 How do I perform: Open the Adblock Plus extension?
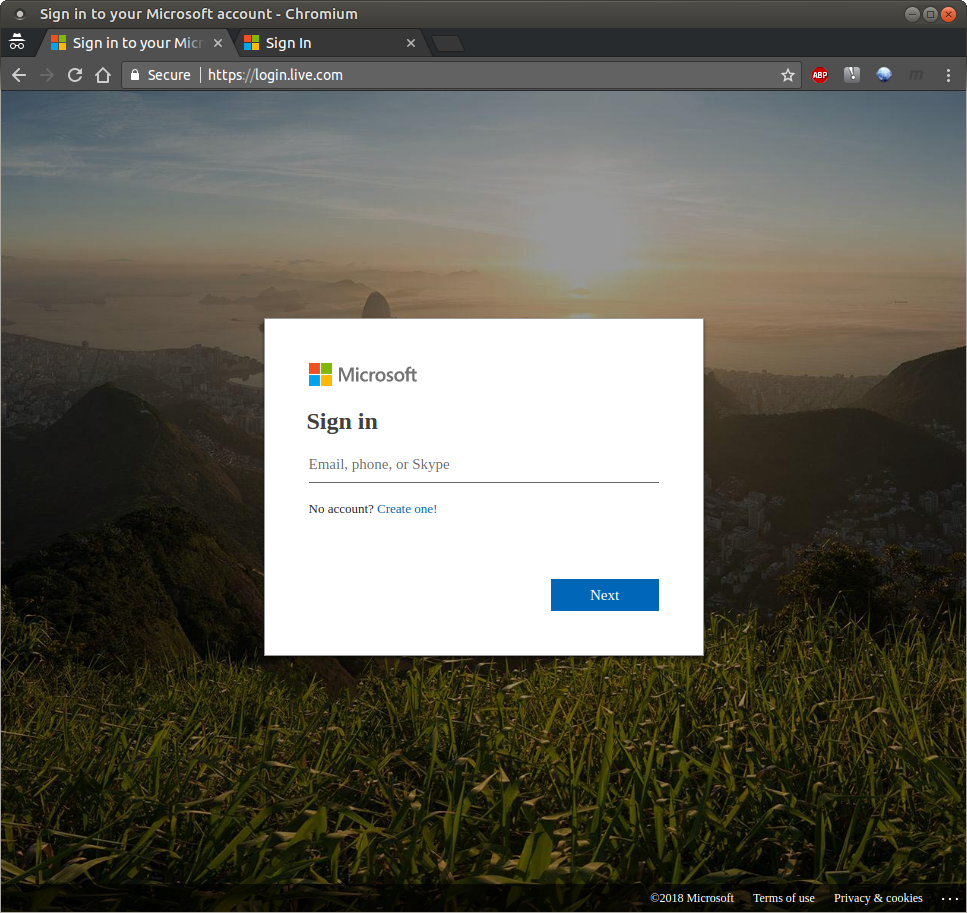tap(820, 75)
